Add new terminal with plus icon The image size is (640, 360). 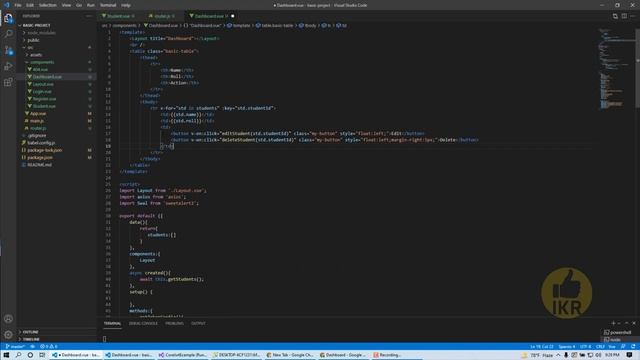point(613,323)
